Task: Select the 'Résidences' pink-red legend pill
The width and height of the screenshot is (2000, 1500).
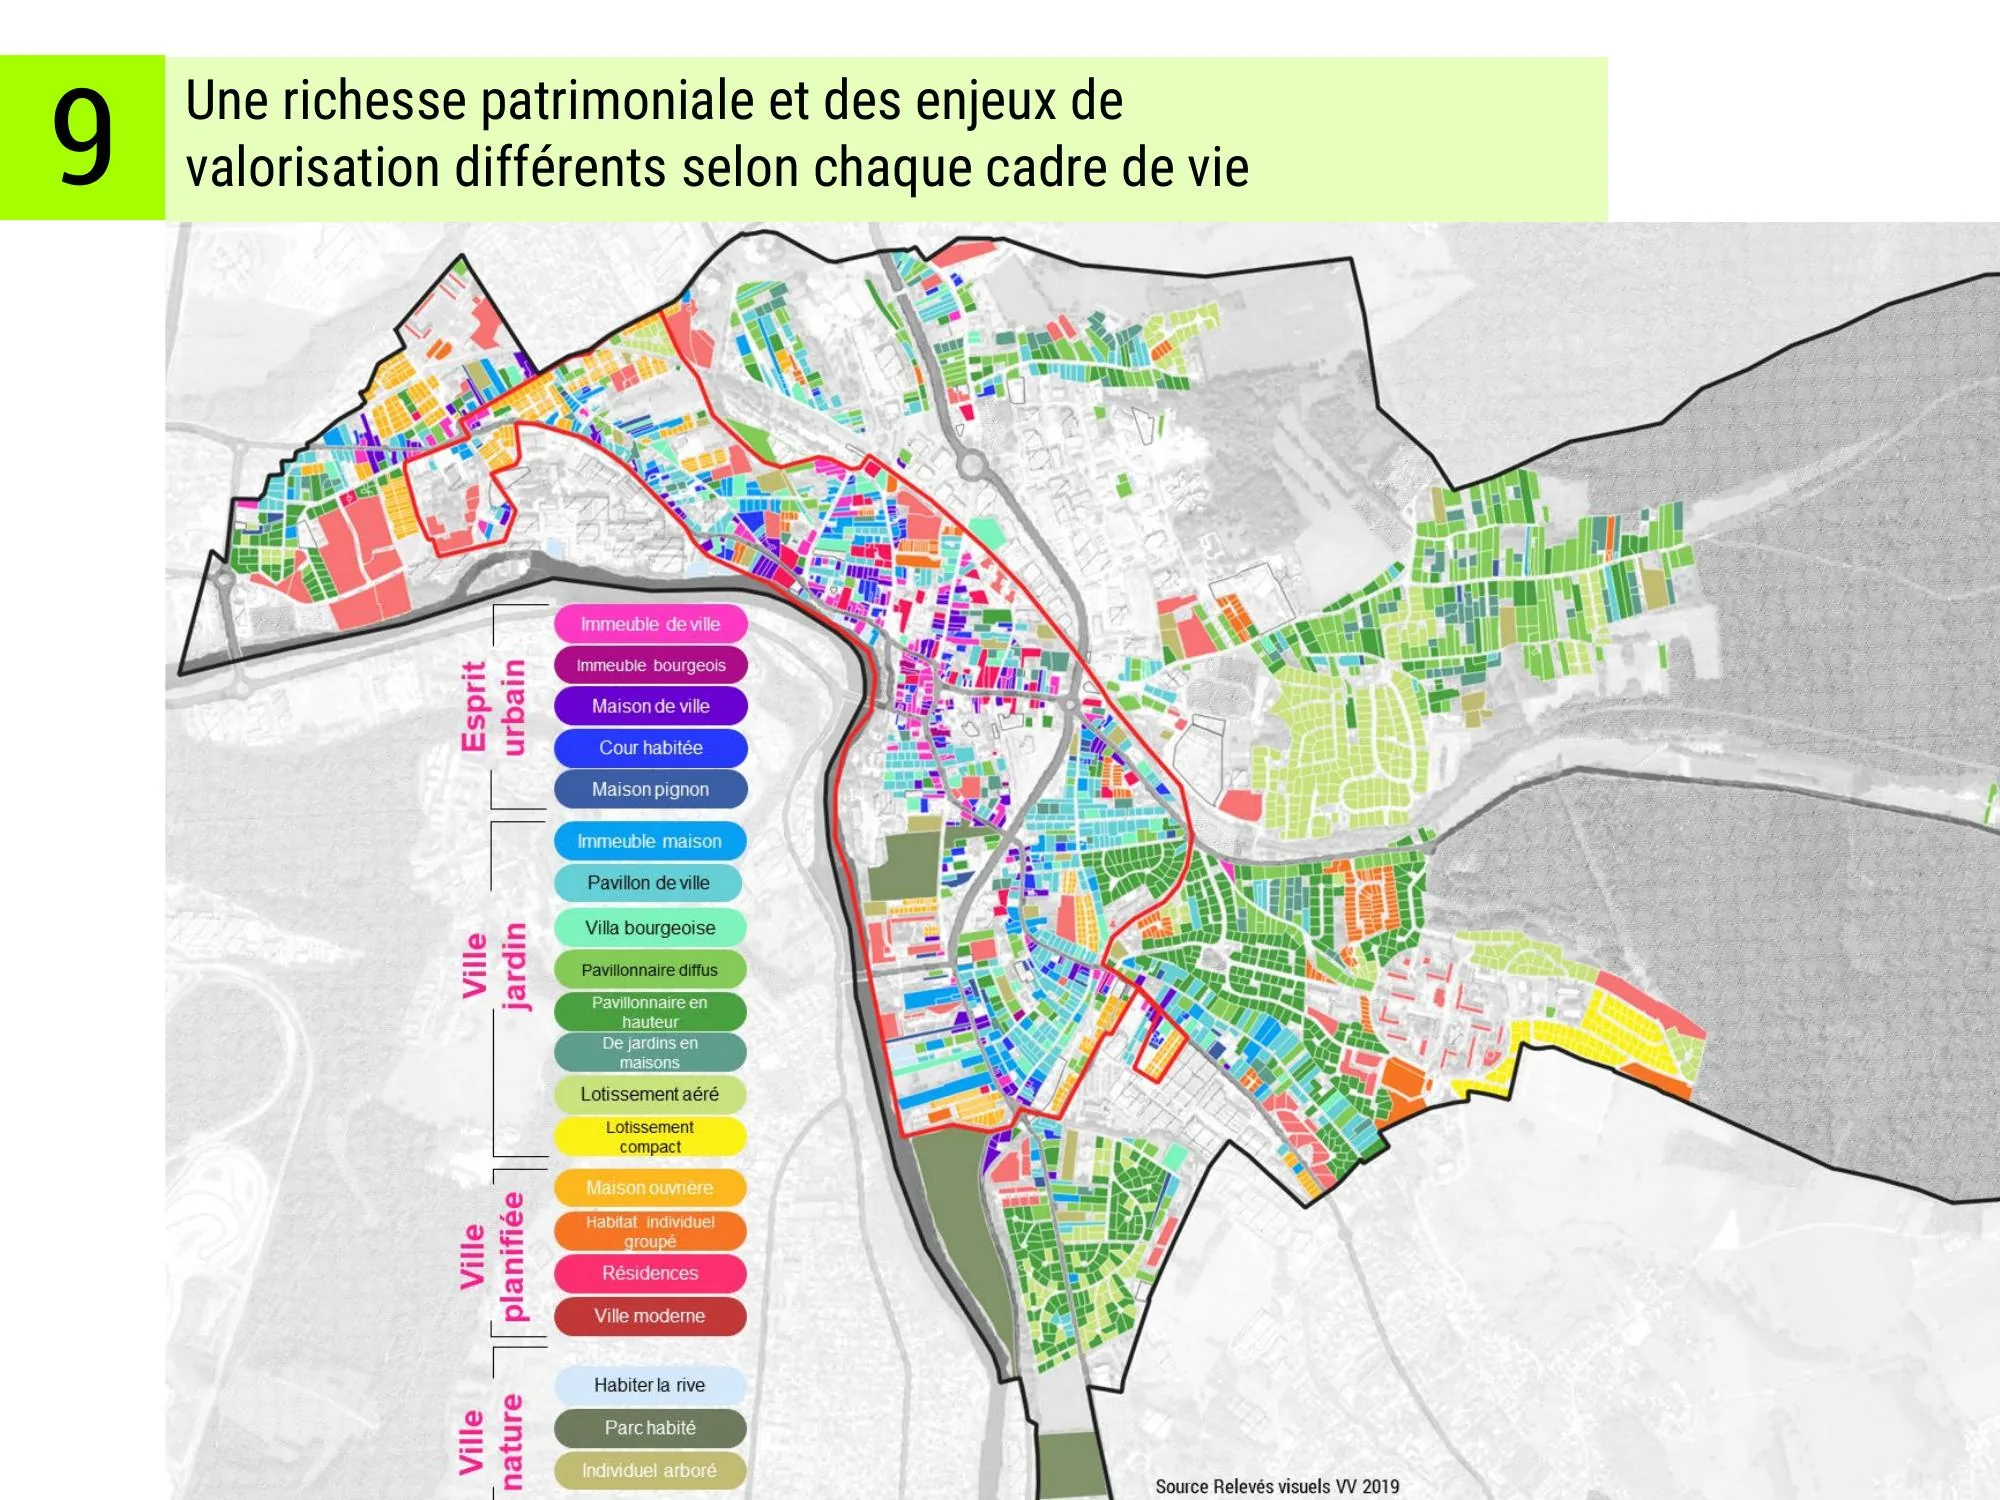Action: tap(650, 1273)
